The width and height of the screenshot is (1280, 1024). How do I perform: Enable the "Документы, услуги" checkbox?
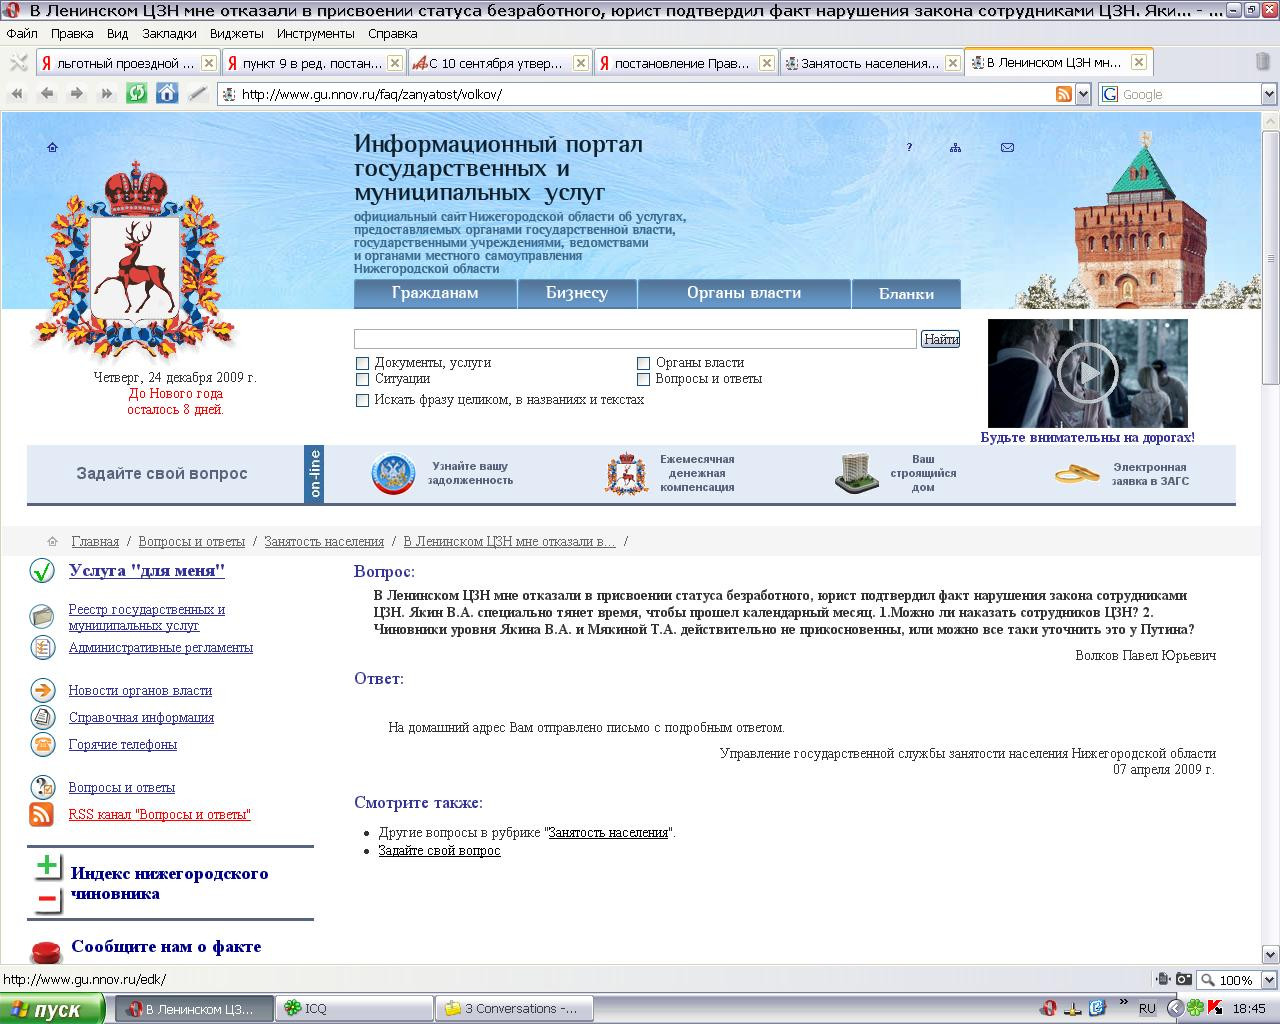click(362, 363)
